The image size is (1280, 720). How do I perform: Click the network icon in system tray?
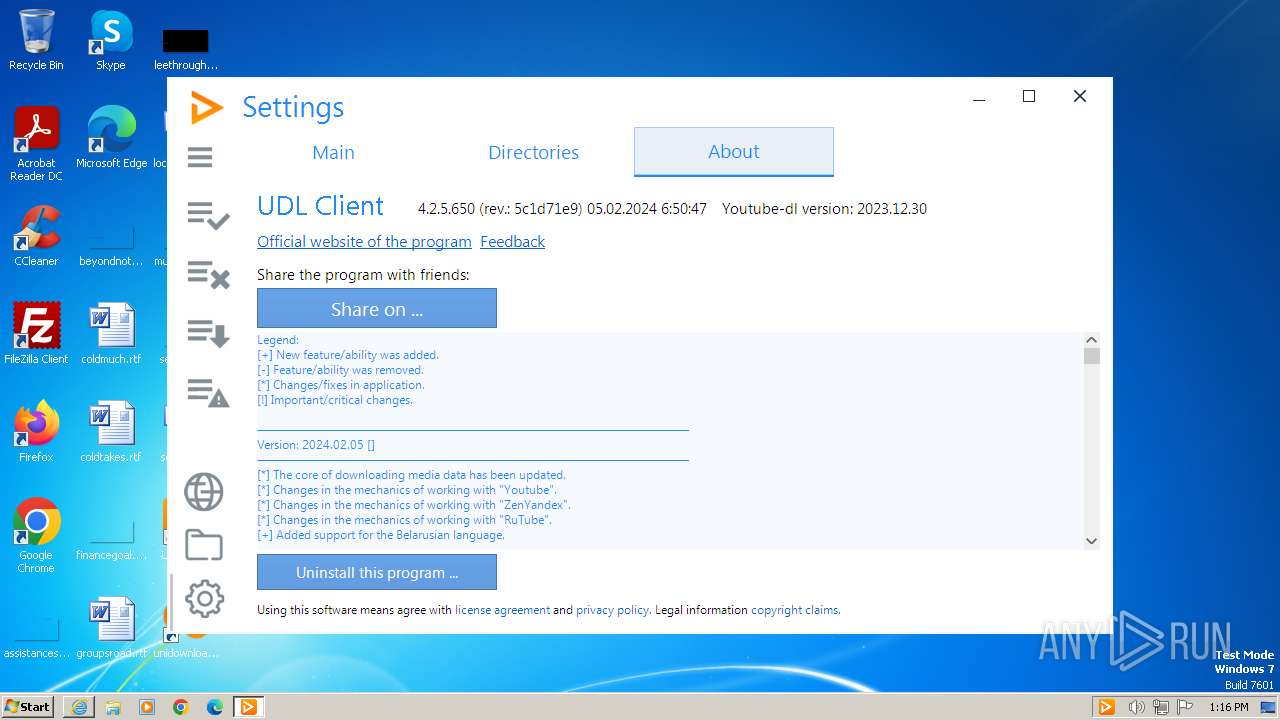1161,707
